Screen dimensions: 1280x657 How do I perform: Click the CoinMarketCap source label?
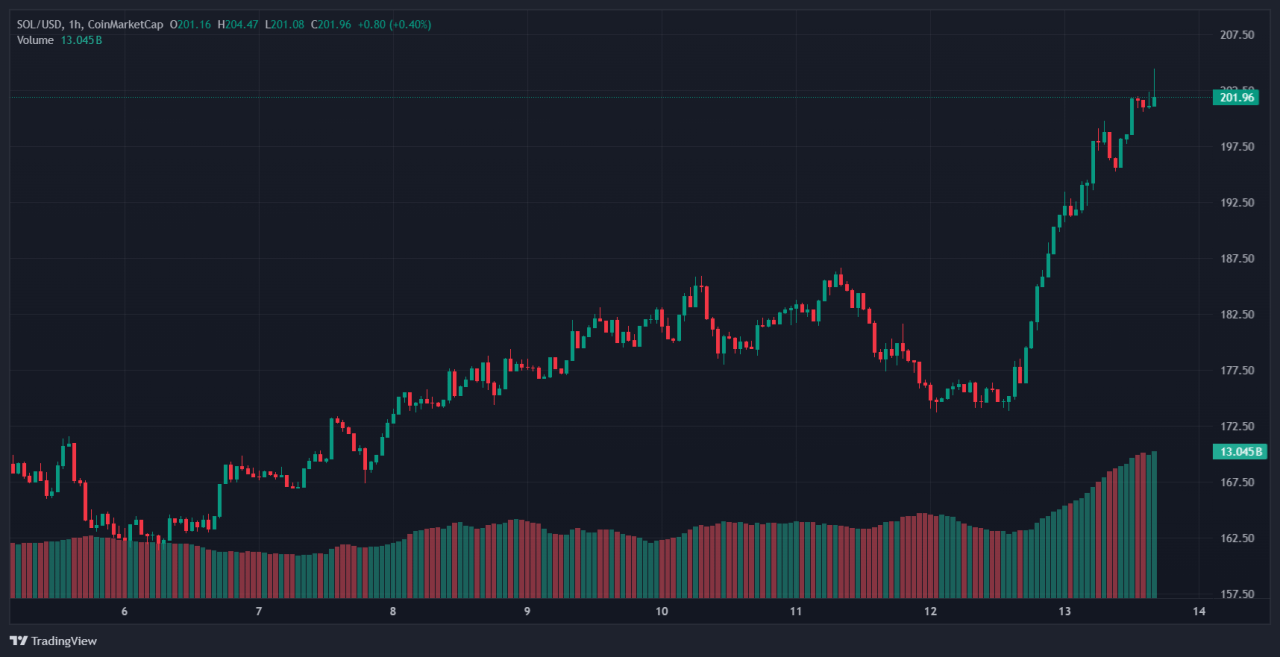click(x=127, y=24)
